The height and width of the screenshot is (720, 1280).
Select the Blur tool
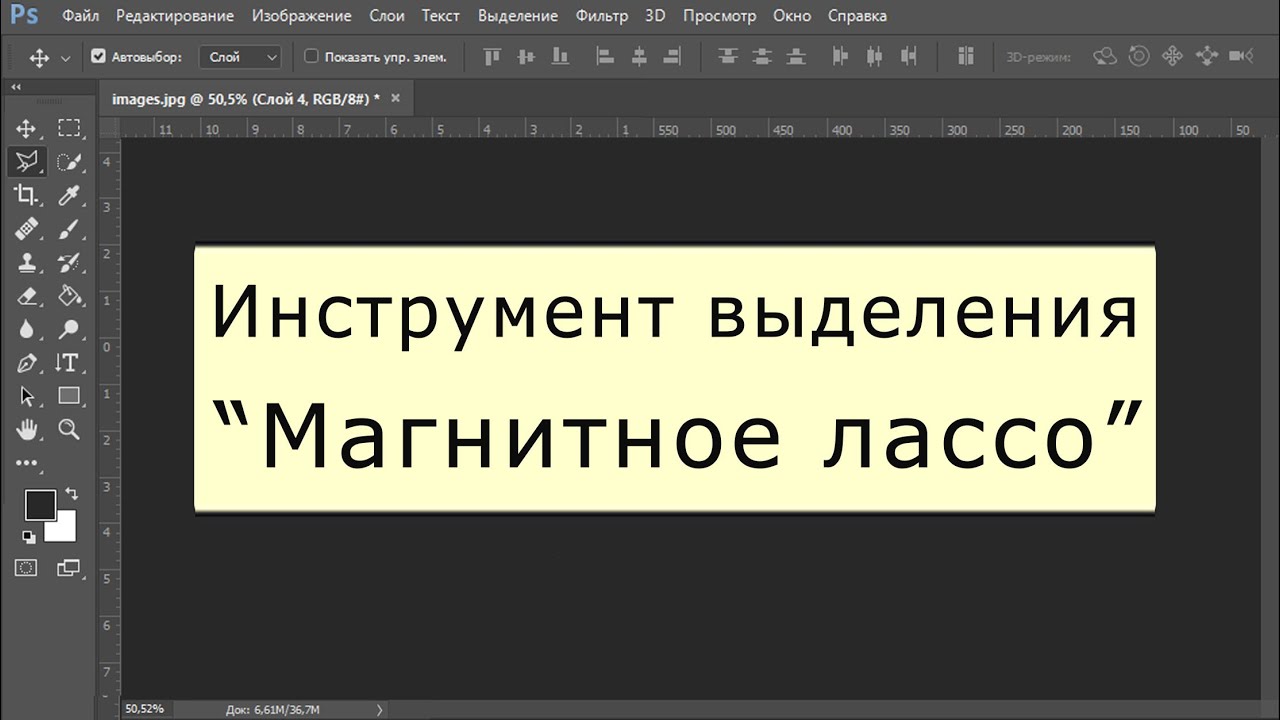26,329
